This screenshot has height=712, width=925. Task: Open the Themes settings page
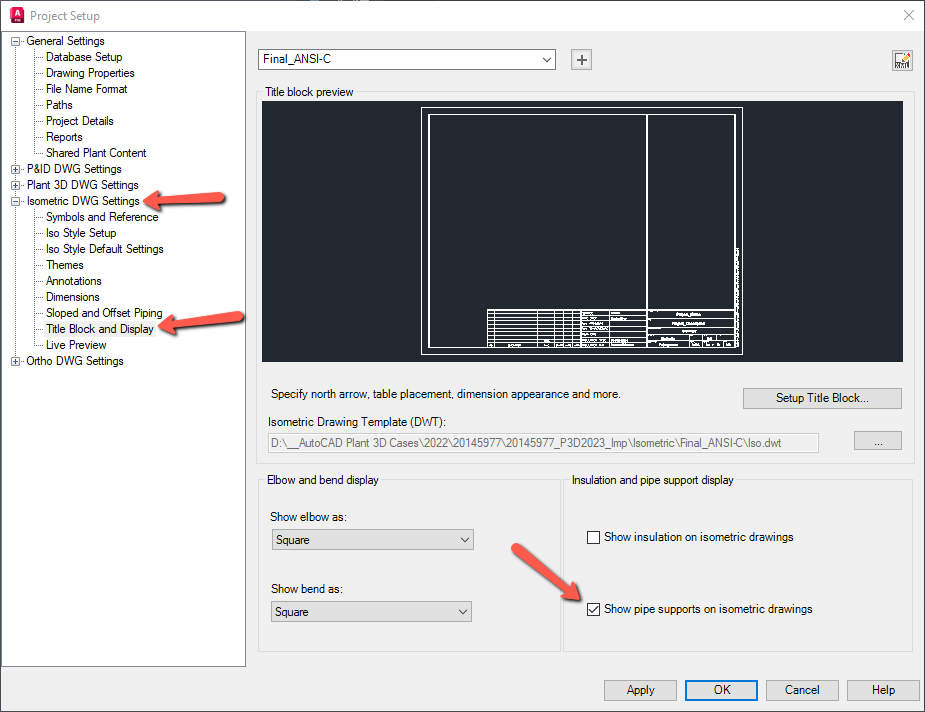[64, 264]
